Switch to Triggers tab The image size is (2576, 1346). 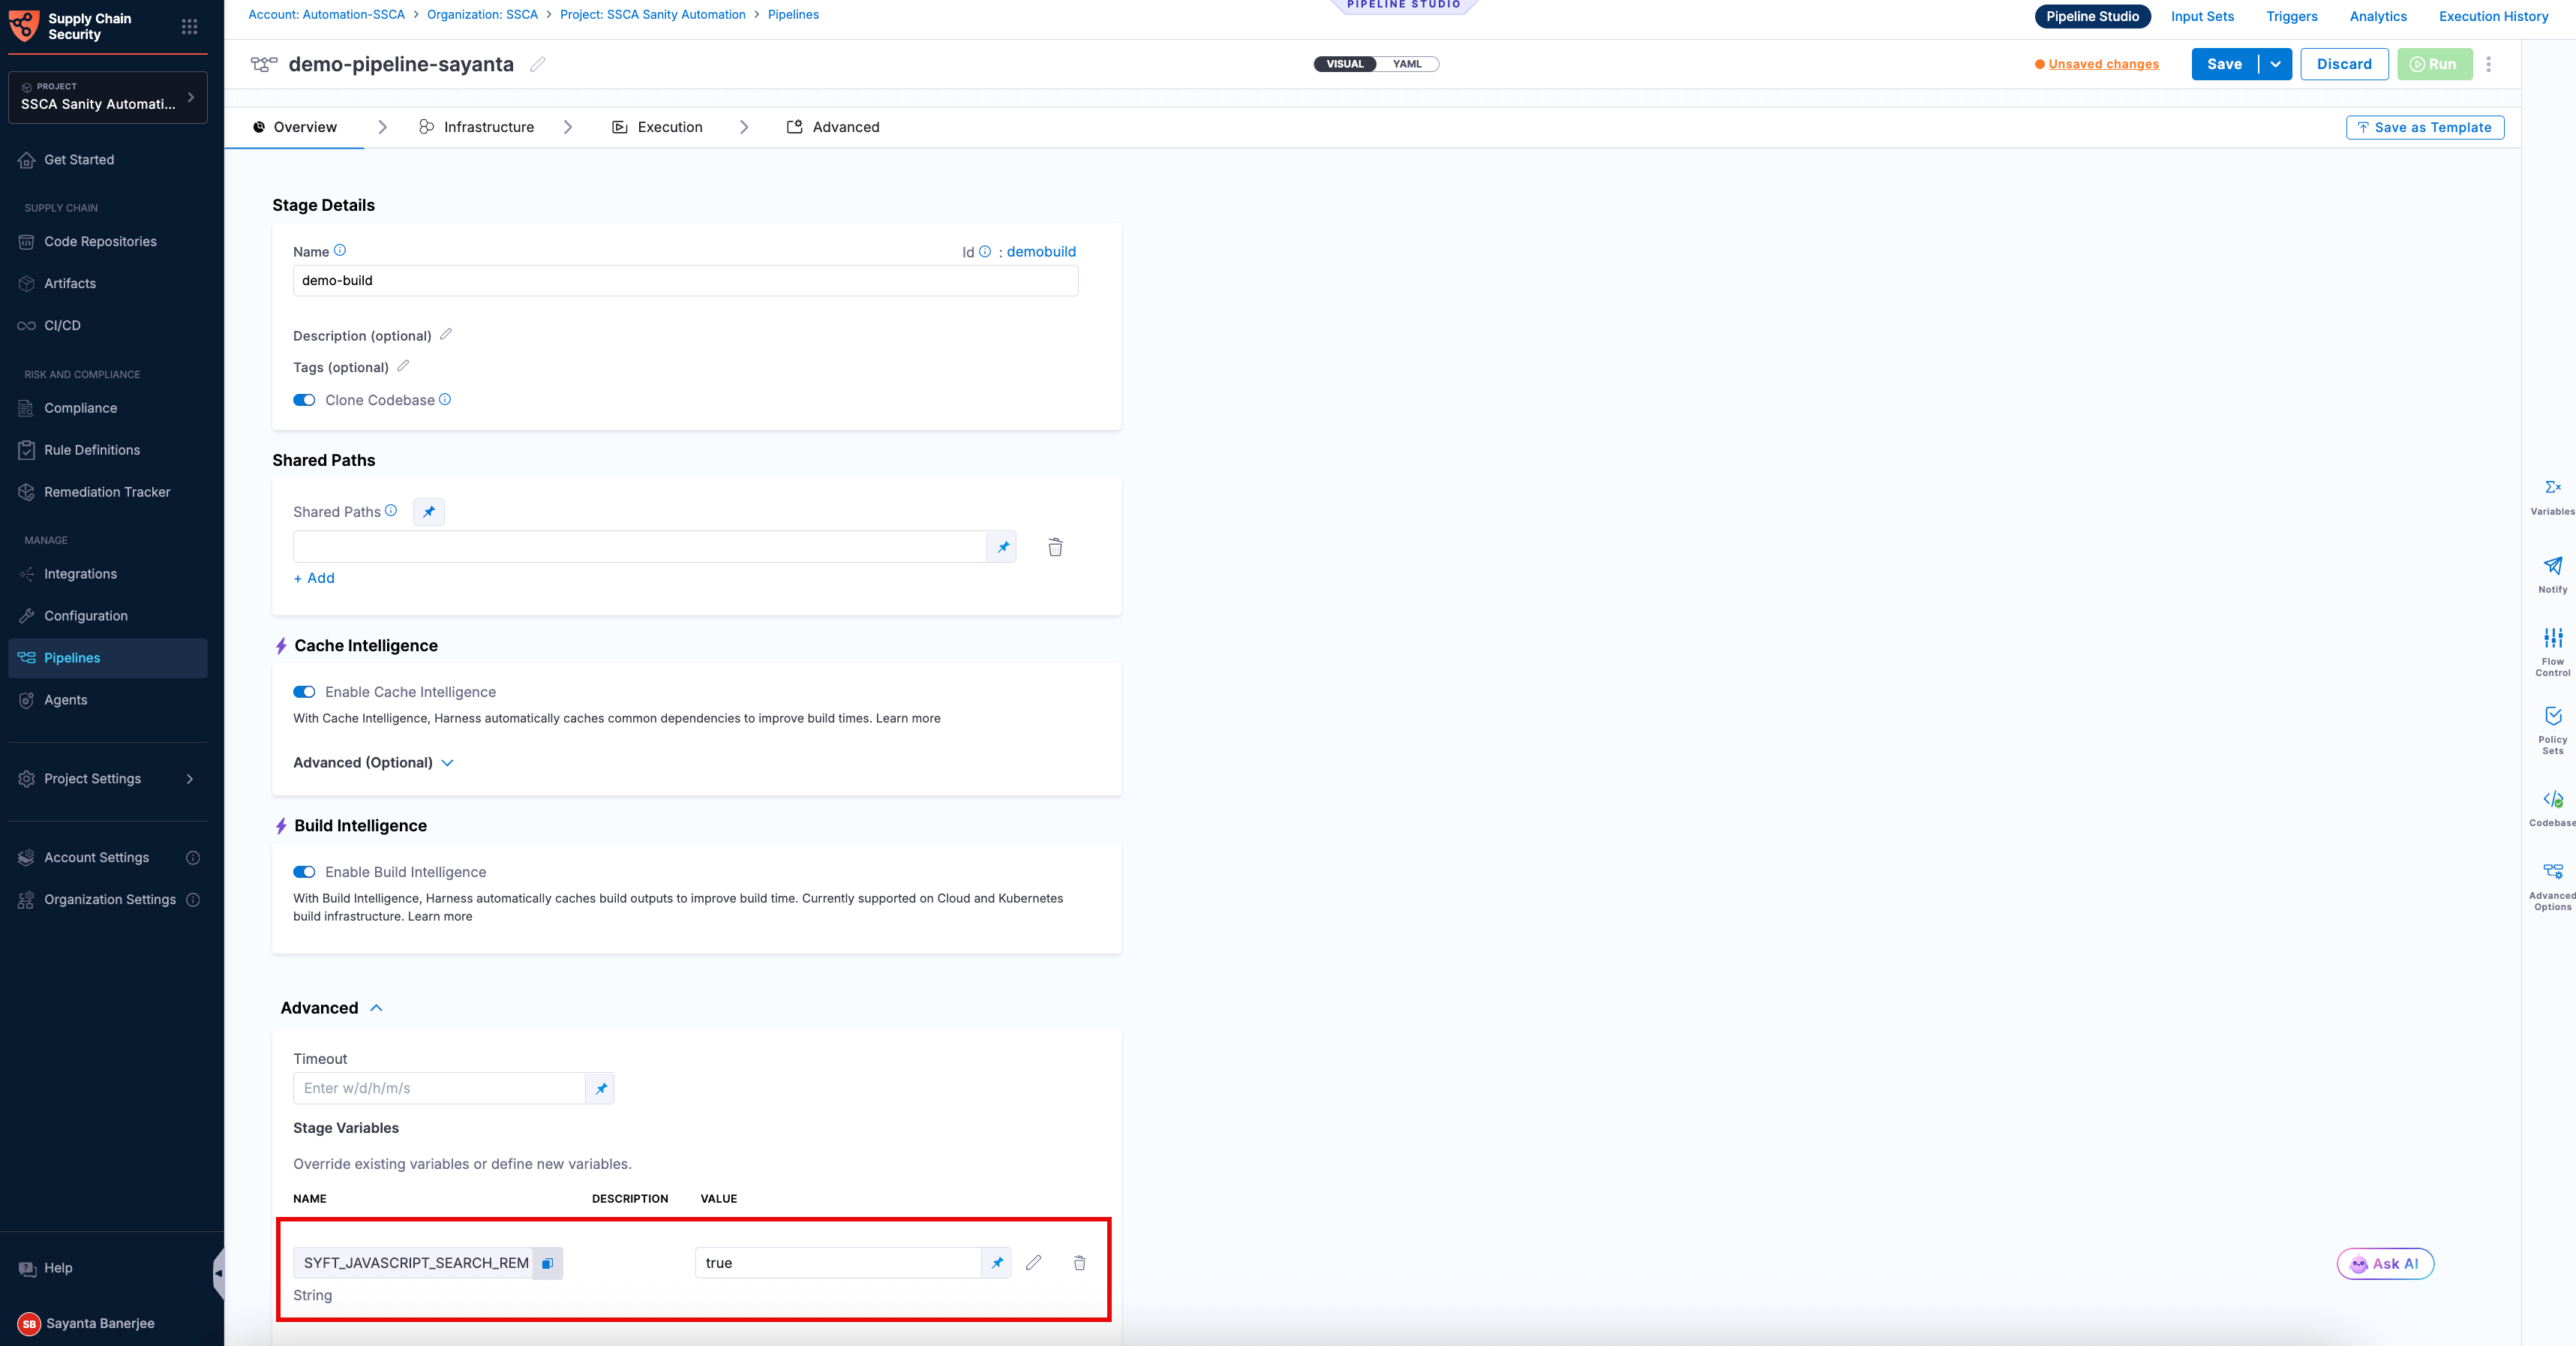(2292, 16)
